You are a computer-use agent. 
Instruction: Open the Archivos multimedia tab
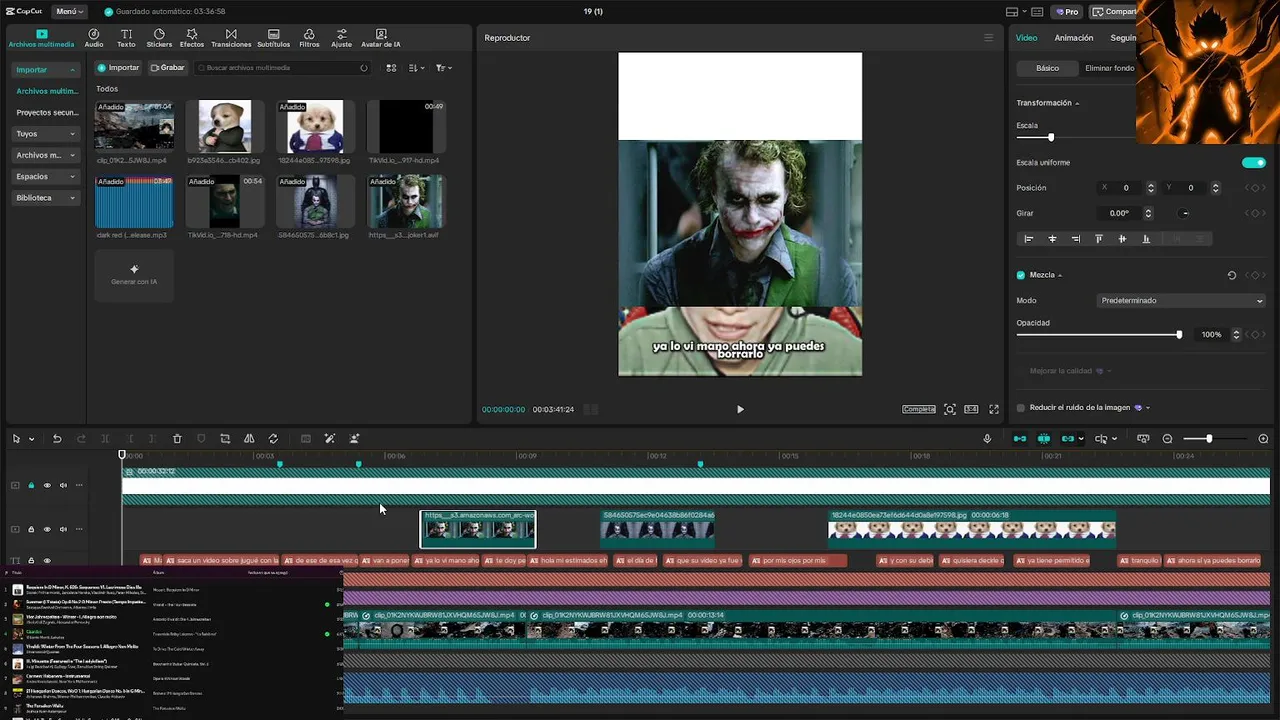point(41,38)
